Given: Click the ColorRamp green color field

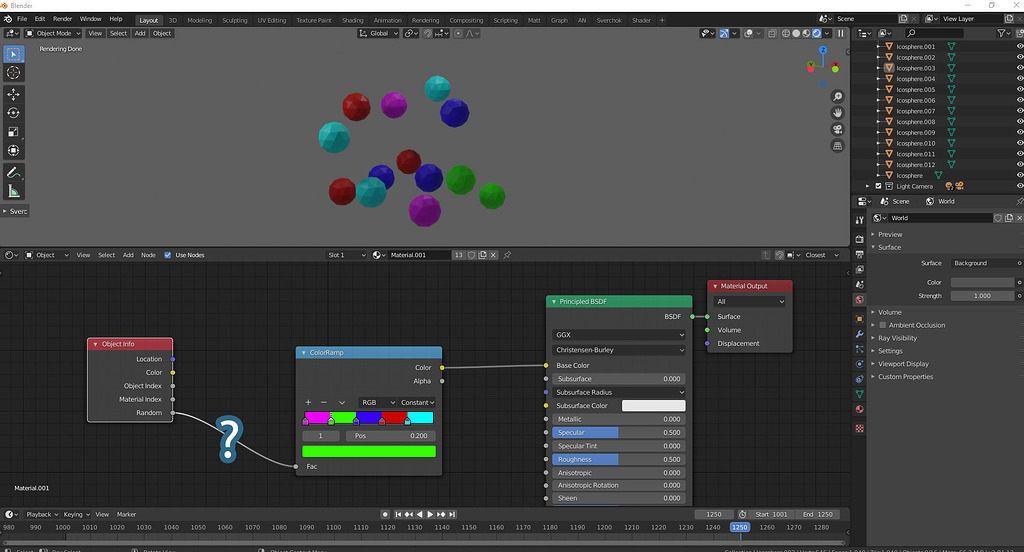Looking at the screenshot, I should 369,451.
